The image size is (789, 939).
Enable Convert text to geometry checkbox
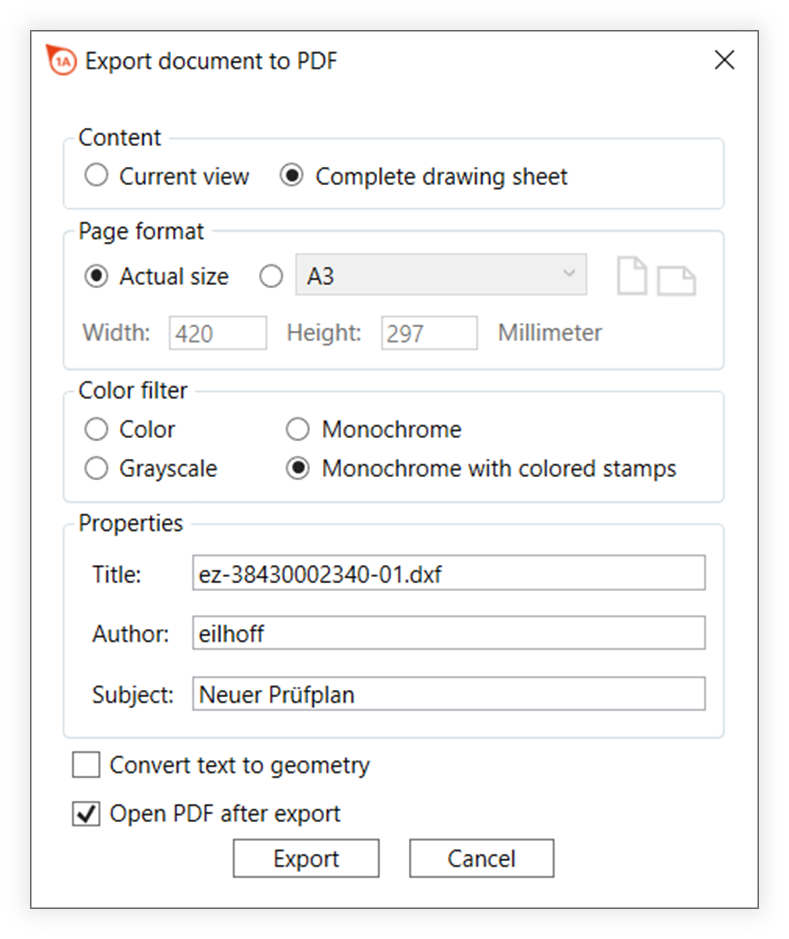[87, 766]
